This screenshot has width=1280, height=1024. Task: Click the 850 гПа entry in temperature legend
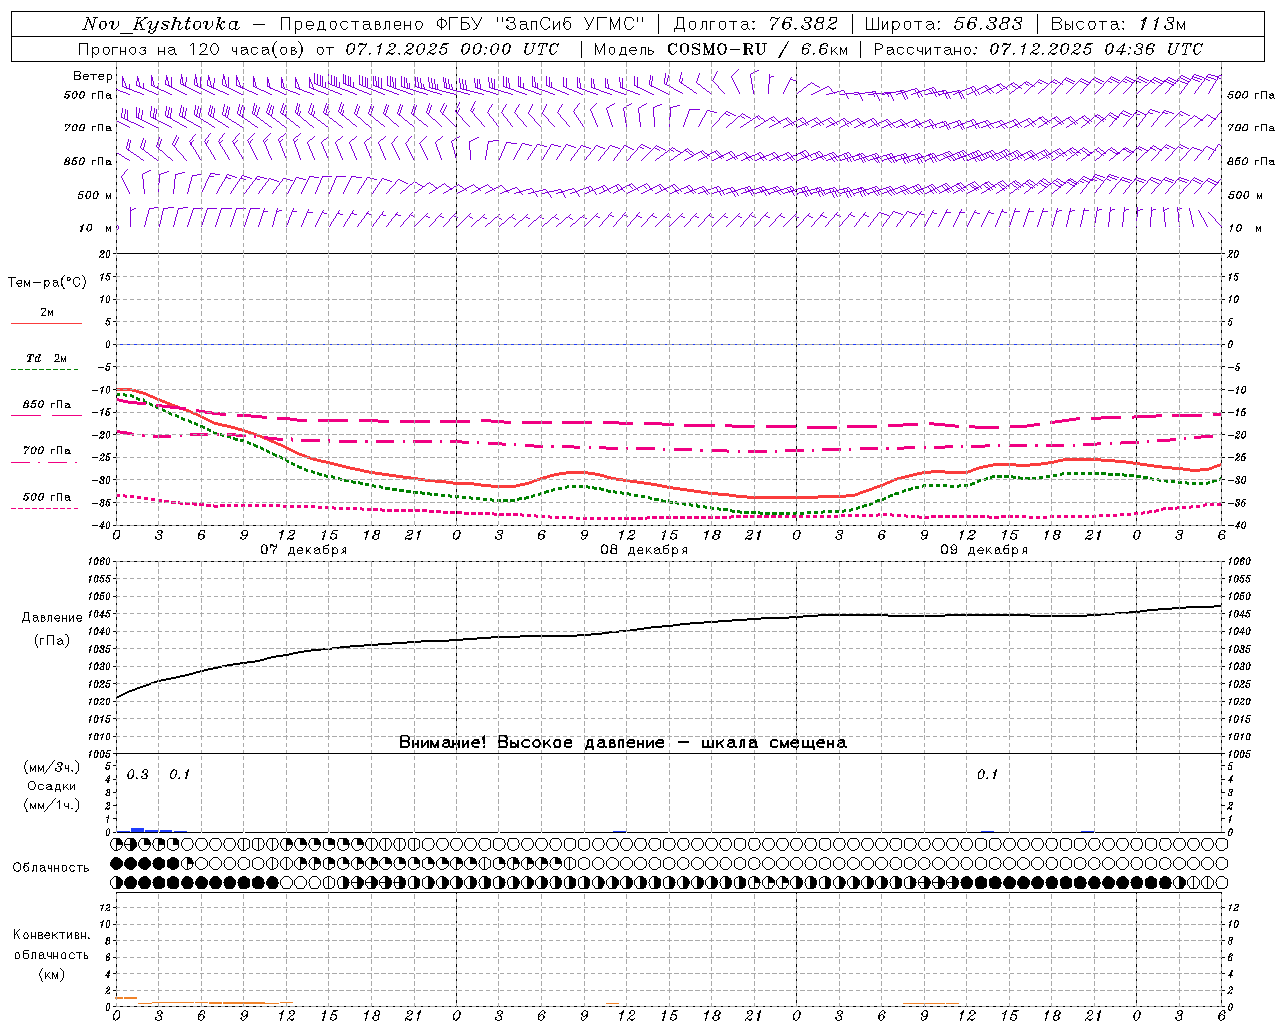(47, 409)
